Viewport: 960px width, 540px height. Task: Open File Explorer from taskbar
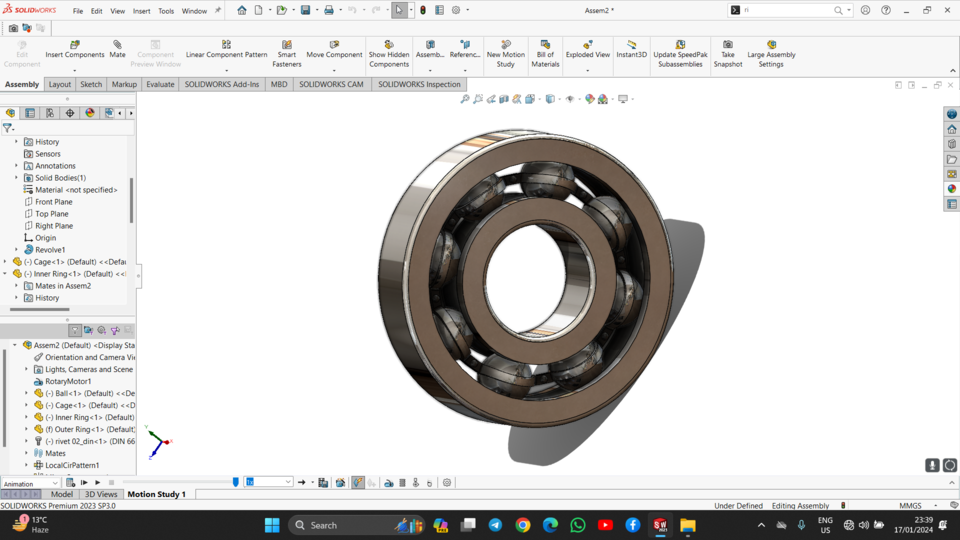688,525
